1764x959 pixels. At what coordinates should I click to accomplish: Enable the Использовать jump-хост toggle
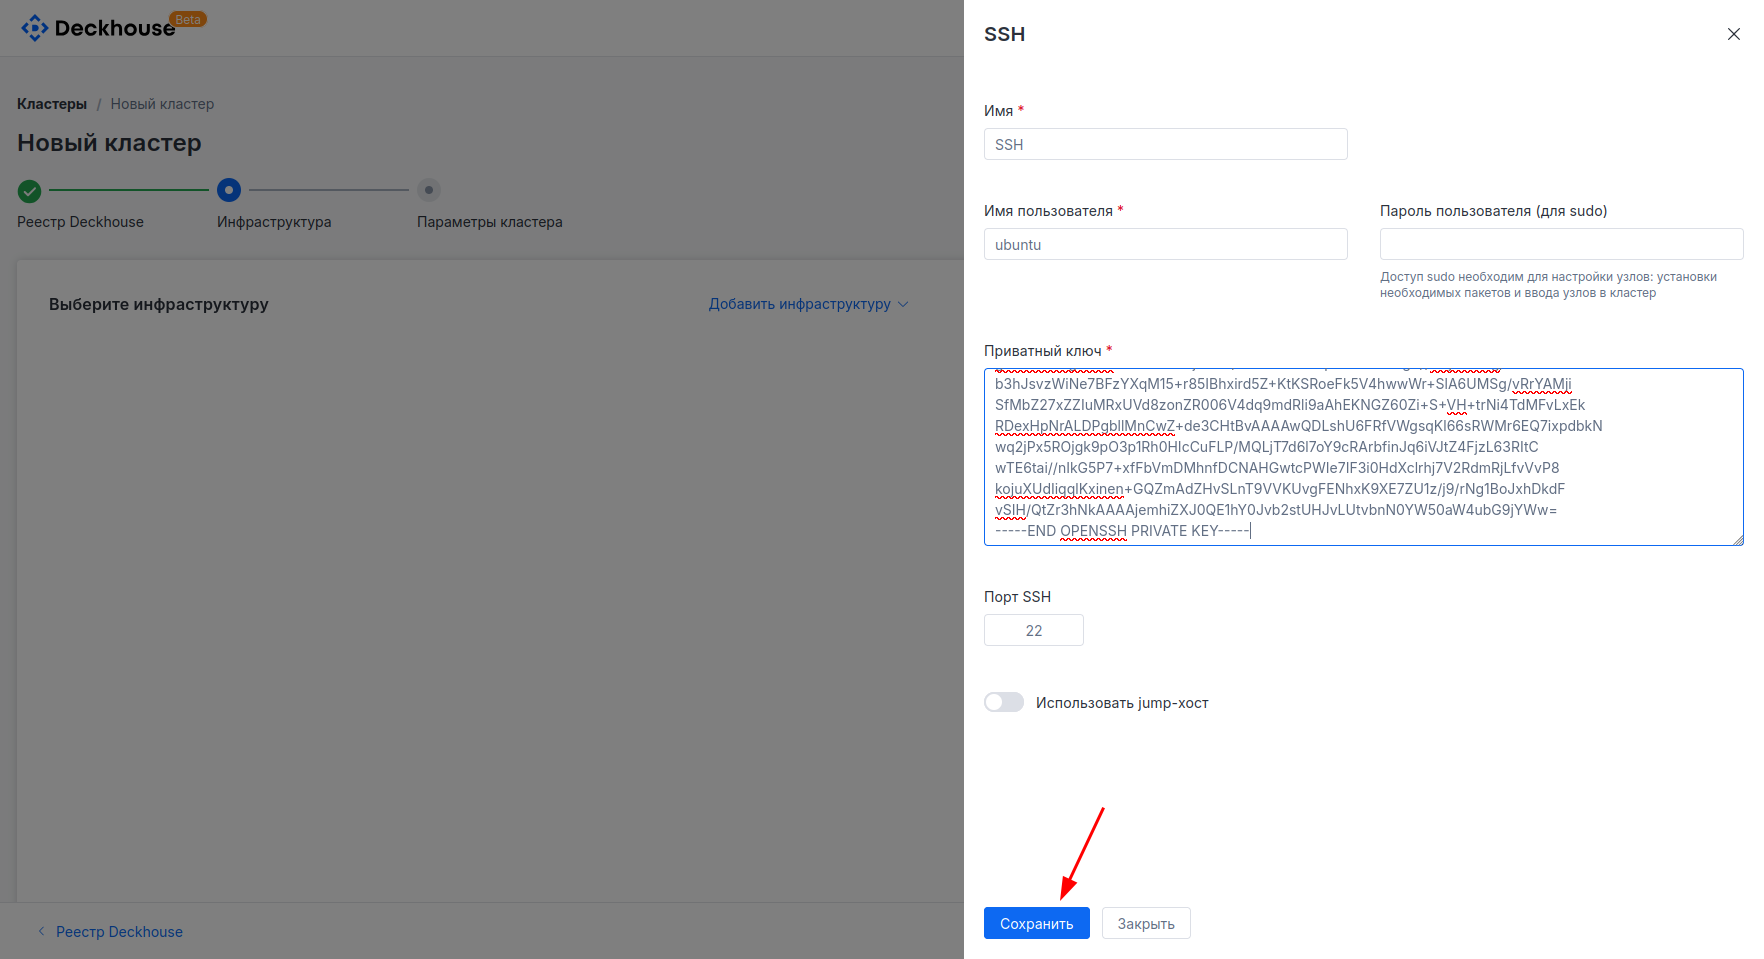[1004, 702]
